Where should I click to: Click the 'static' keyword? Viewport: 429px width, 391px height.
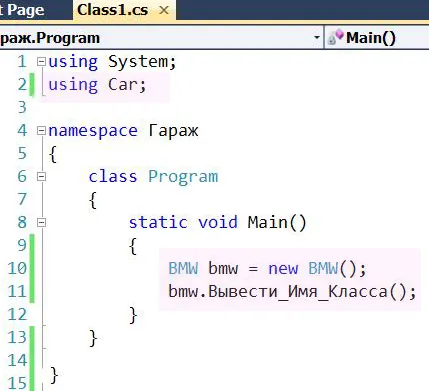[x=158, y=222]
